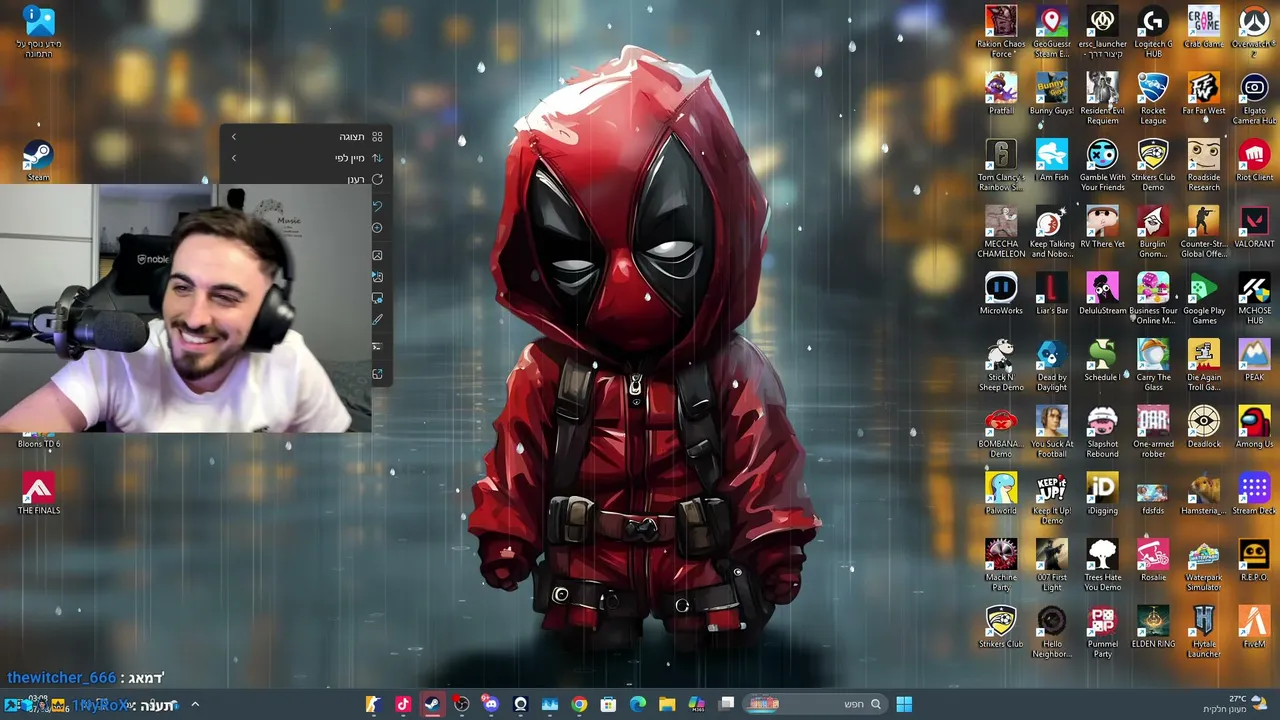
Task: Select the Riot Client desktop icon
Action: pos(1254,160)
